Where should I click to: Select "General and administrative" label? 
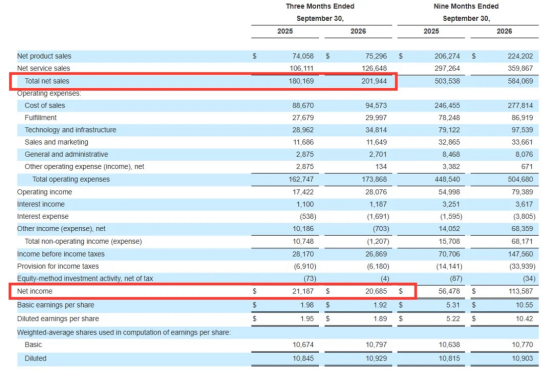tap(66, 154)
